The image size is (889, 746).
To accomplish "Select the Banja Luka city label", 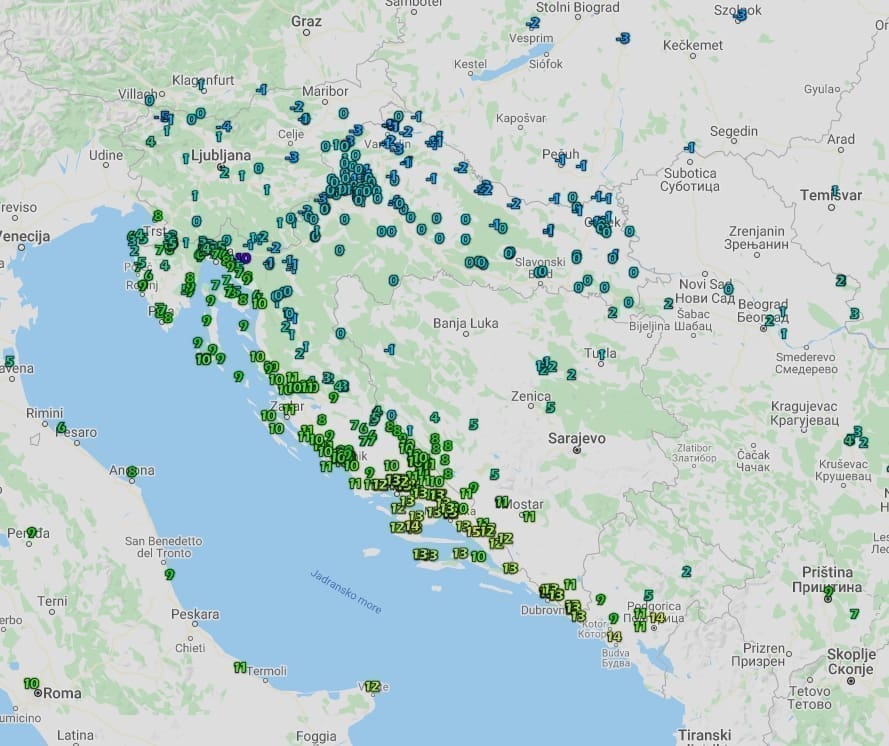I will (466, 323).
